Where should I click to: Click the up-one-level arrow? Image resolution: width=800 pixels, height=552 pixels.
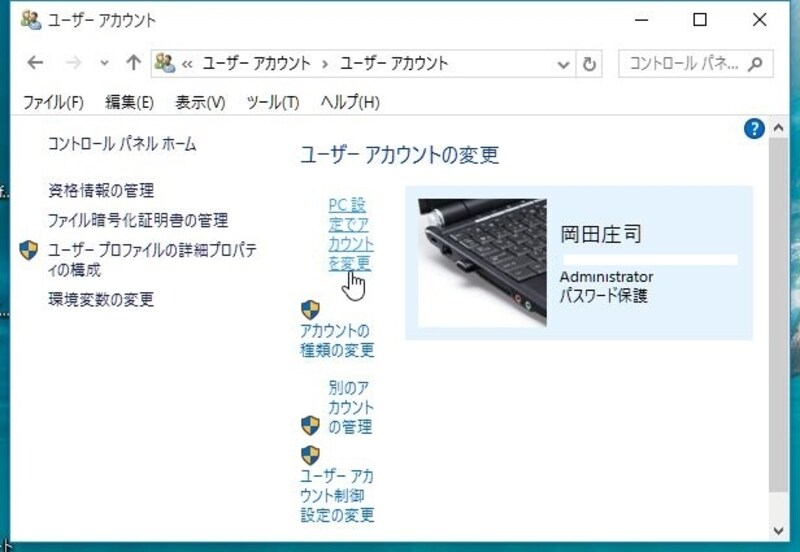[133, 63]
